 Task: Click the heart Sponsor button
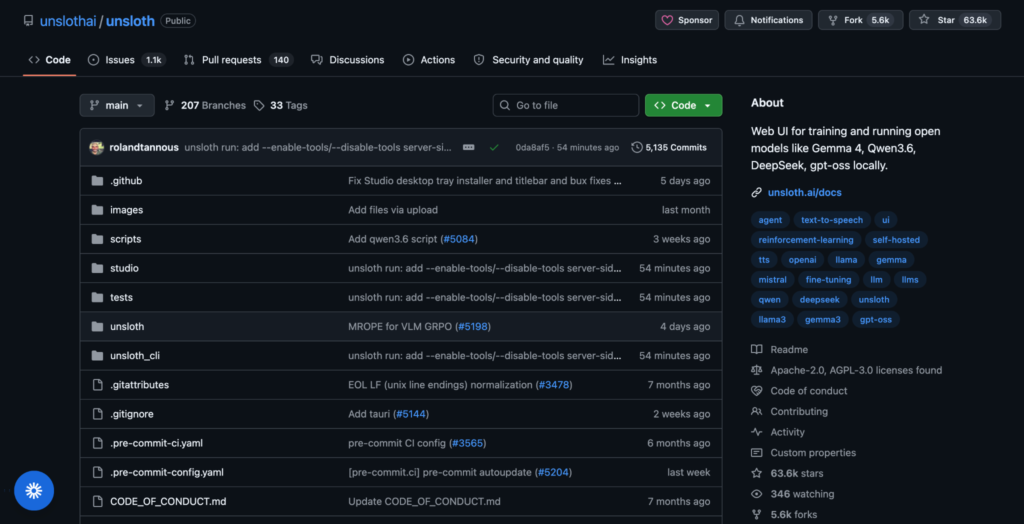pos(687,20)
